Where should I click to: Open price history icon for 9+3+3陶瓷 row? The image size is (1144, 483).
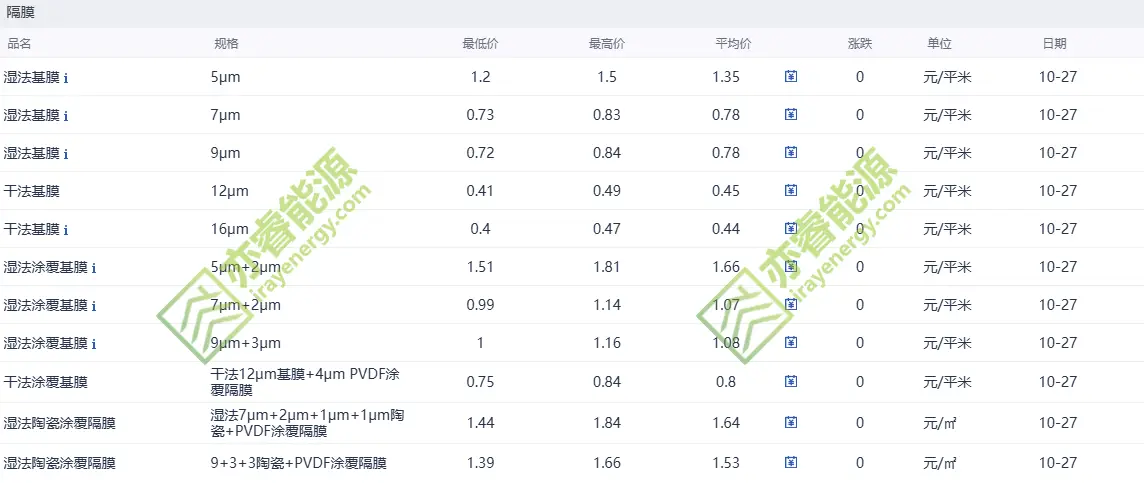click(791, 463)
